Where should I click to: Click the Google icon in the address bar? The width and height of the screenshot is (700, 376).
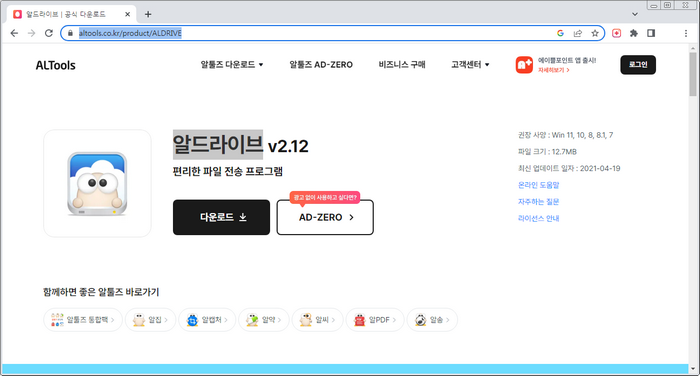pyautogui.click(x=560, y=33)
